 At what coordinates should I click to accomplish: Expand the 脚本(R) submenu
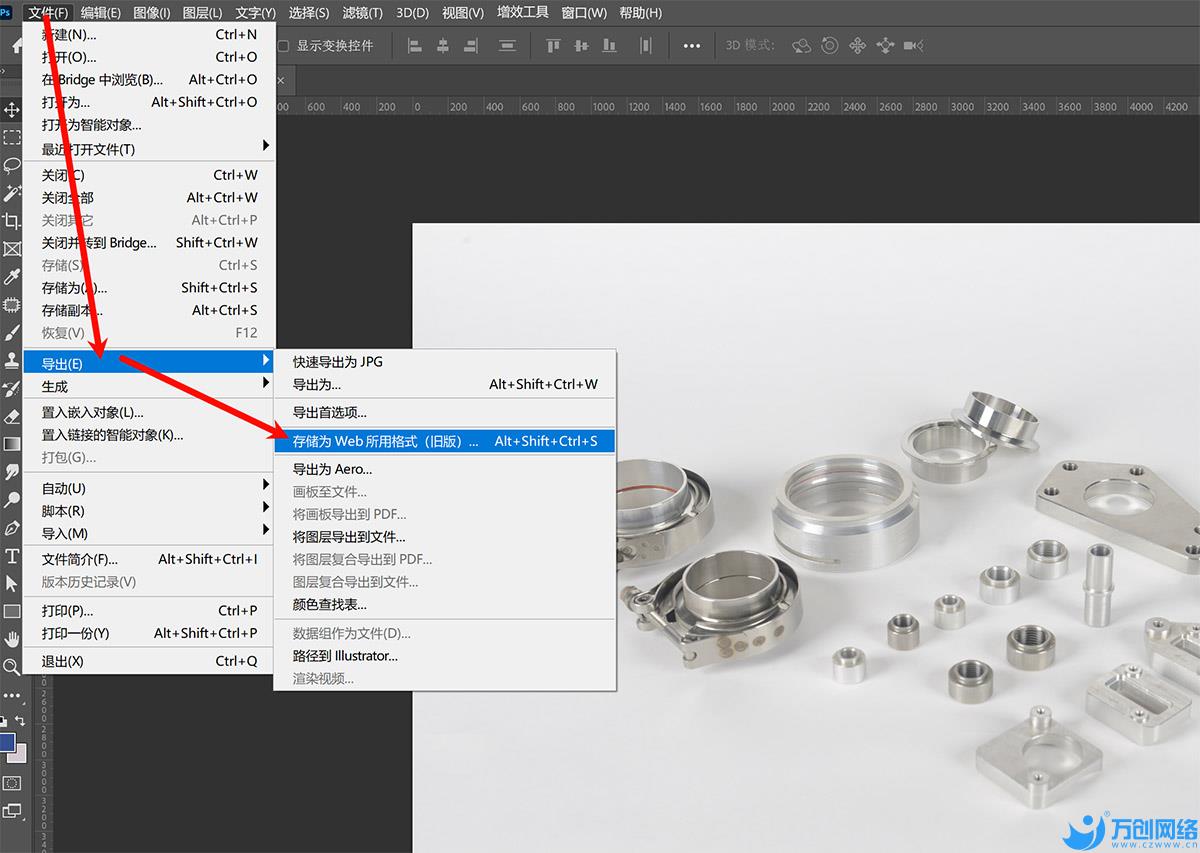pos(150,511)
